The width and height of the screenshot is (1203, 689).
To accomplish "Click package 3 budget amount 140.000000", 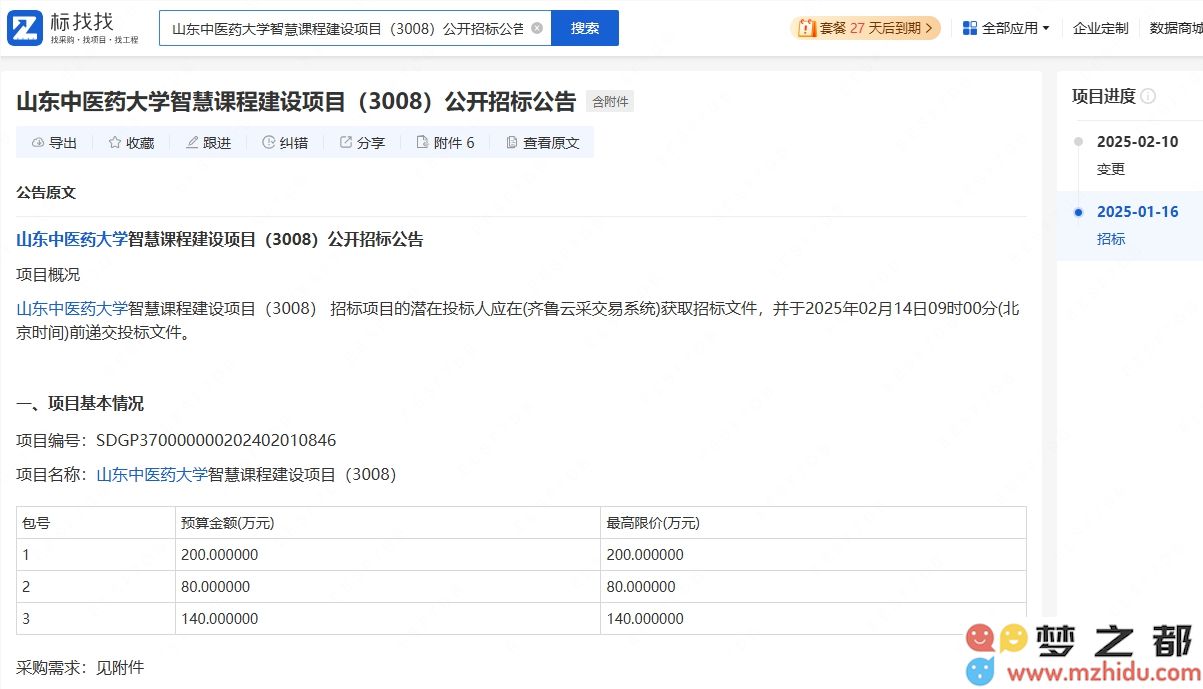I will pyautogui.click(x=220, y=619).
